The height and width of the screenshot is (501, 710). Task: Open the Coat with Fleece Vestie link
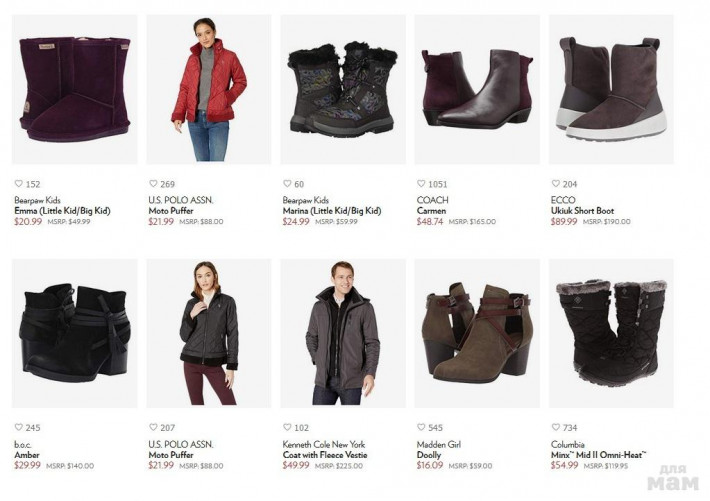tap(325, 455)
